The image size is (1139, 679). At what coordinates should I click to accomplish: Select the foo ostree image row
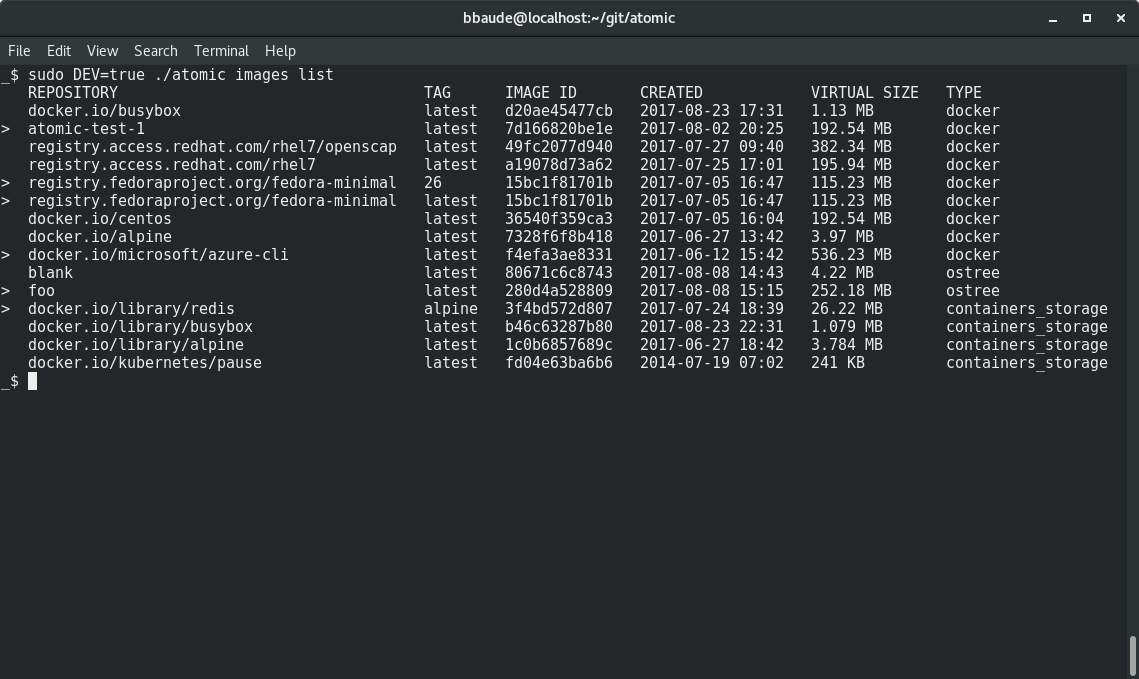point(40,290)
